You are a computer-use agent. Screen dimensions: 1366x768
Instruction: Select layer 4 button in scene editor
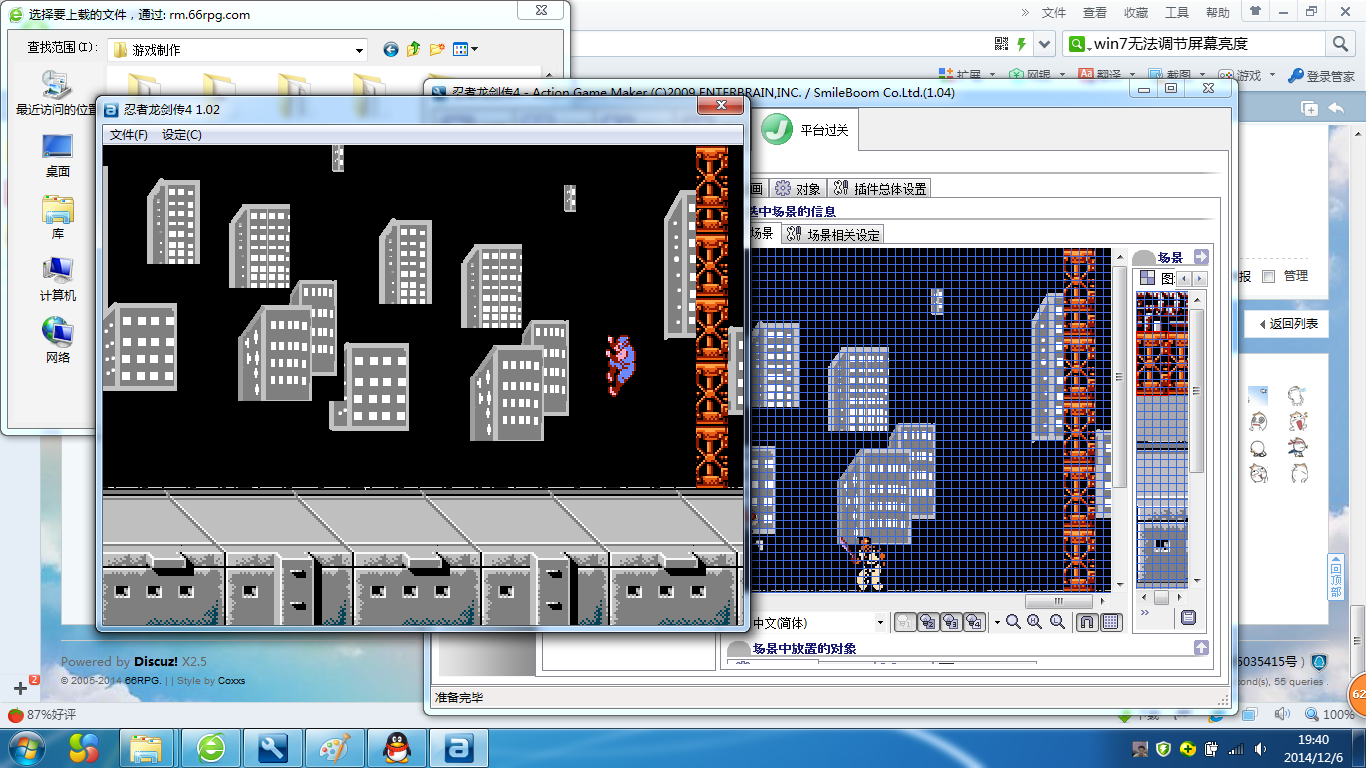974,622
